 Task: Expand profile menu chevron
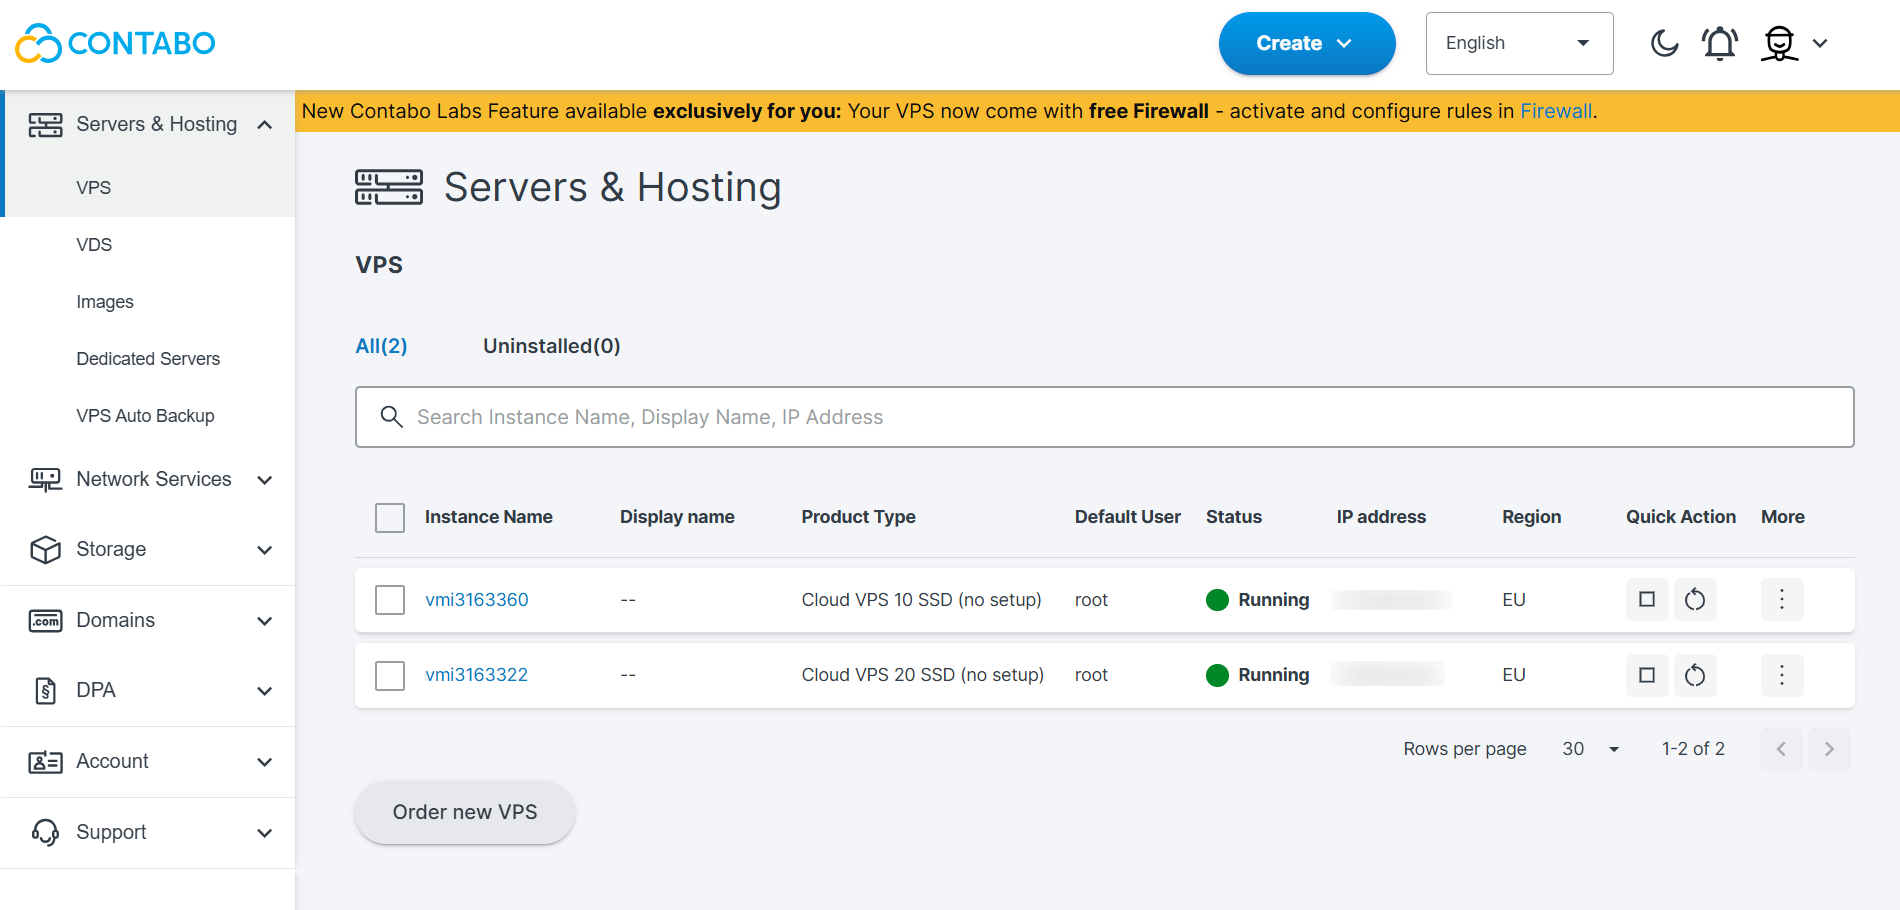tap(1820, 43)
